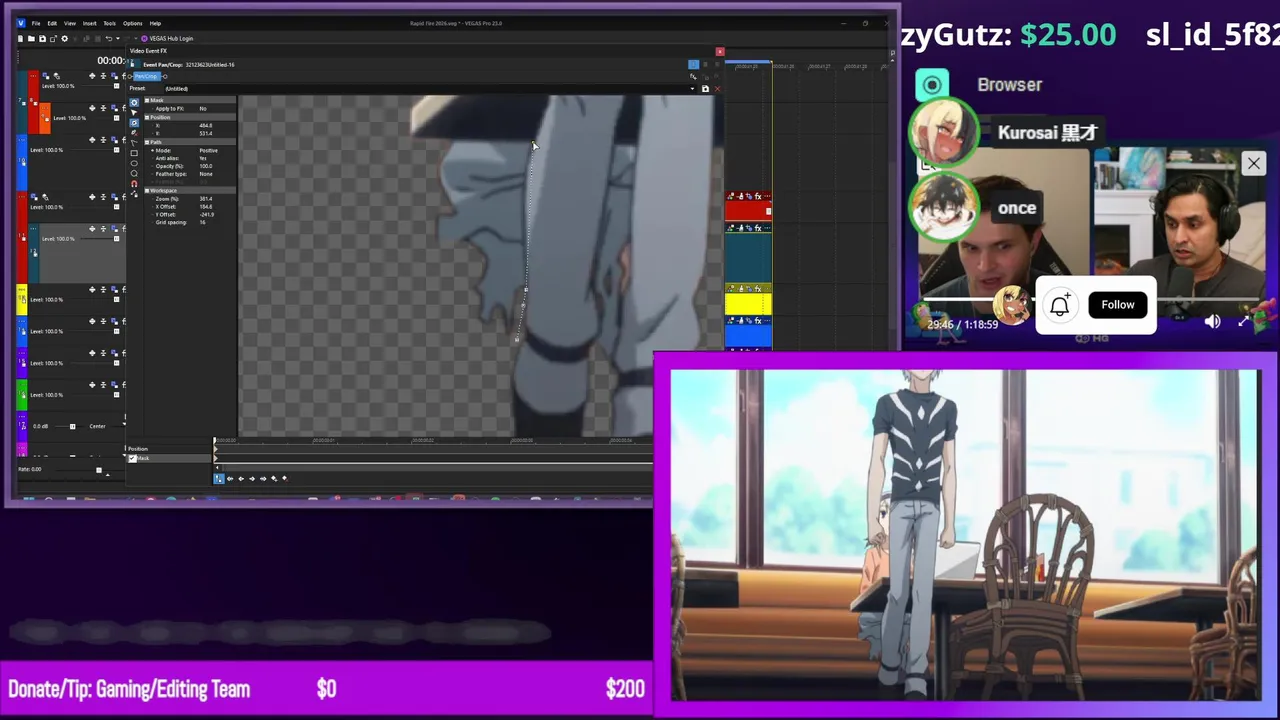The width and height of the screenshot is (1280, 720).
Task: Expand the undo history dropdown arrow
Action: tap(118, 39)
